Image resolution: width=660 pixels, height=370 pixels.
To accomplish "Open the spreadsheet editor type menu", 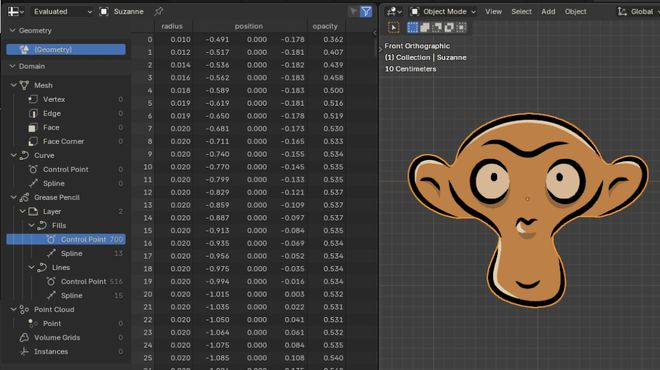I will [x=15, y=11].
